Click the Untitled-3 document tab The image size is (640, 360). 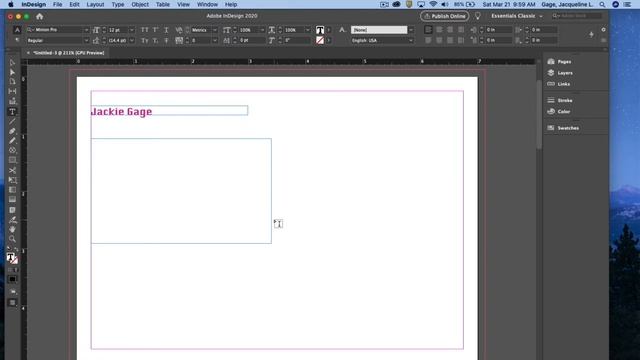[x=69, y=53]
